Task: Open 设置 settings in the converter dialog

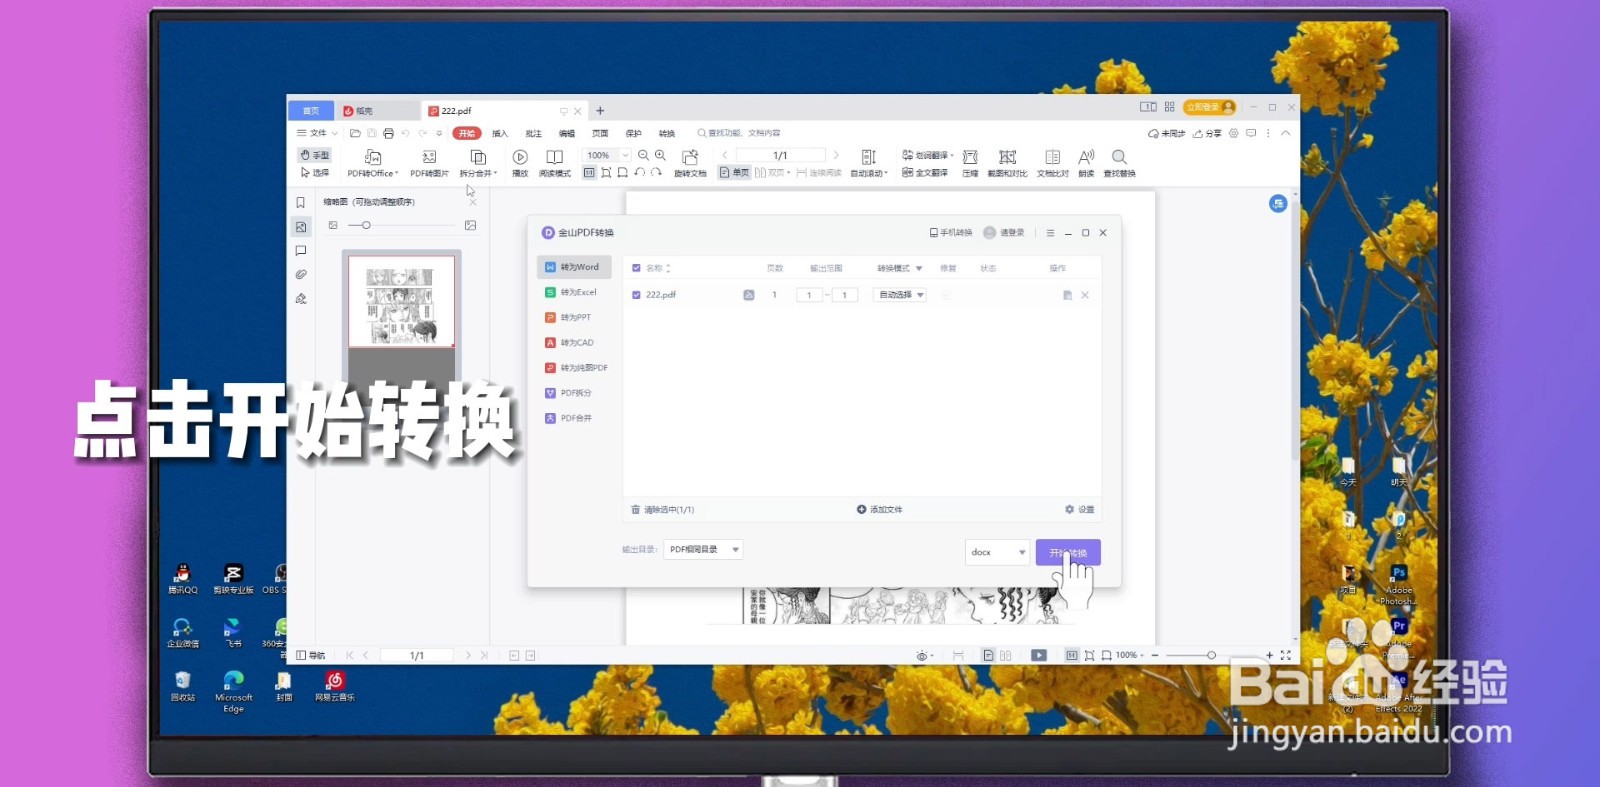Action: (x=1080, y=510)
